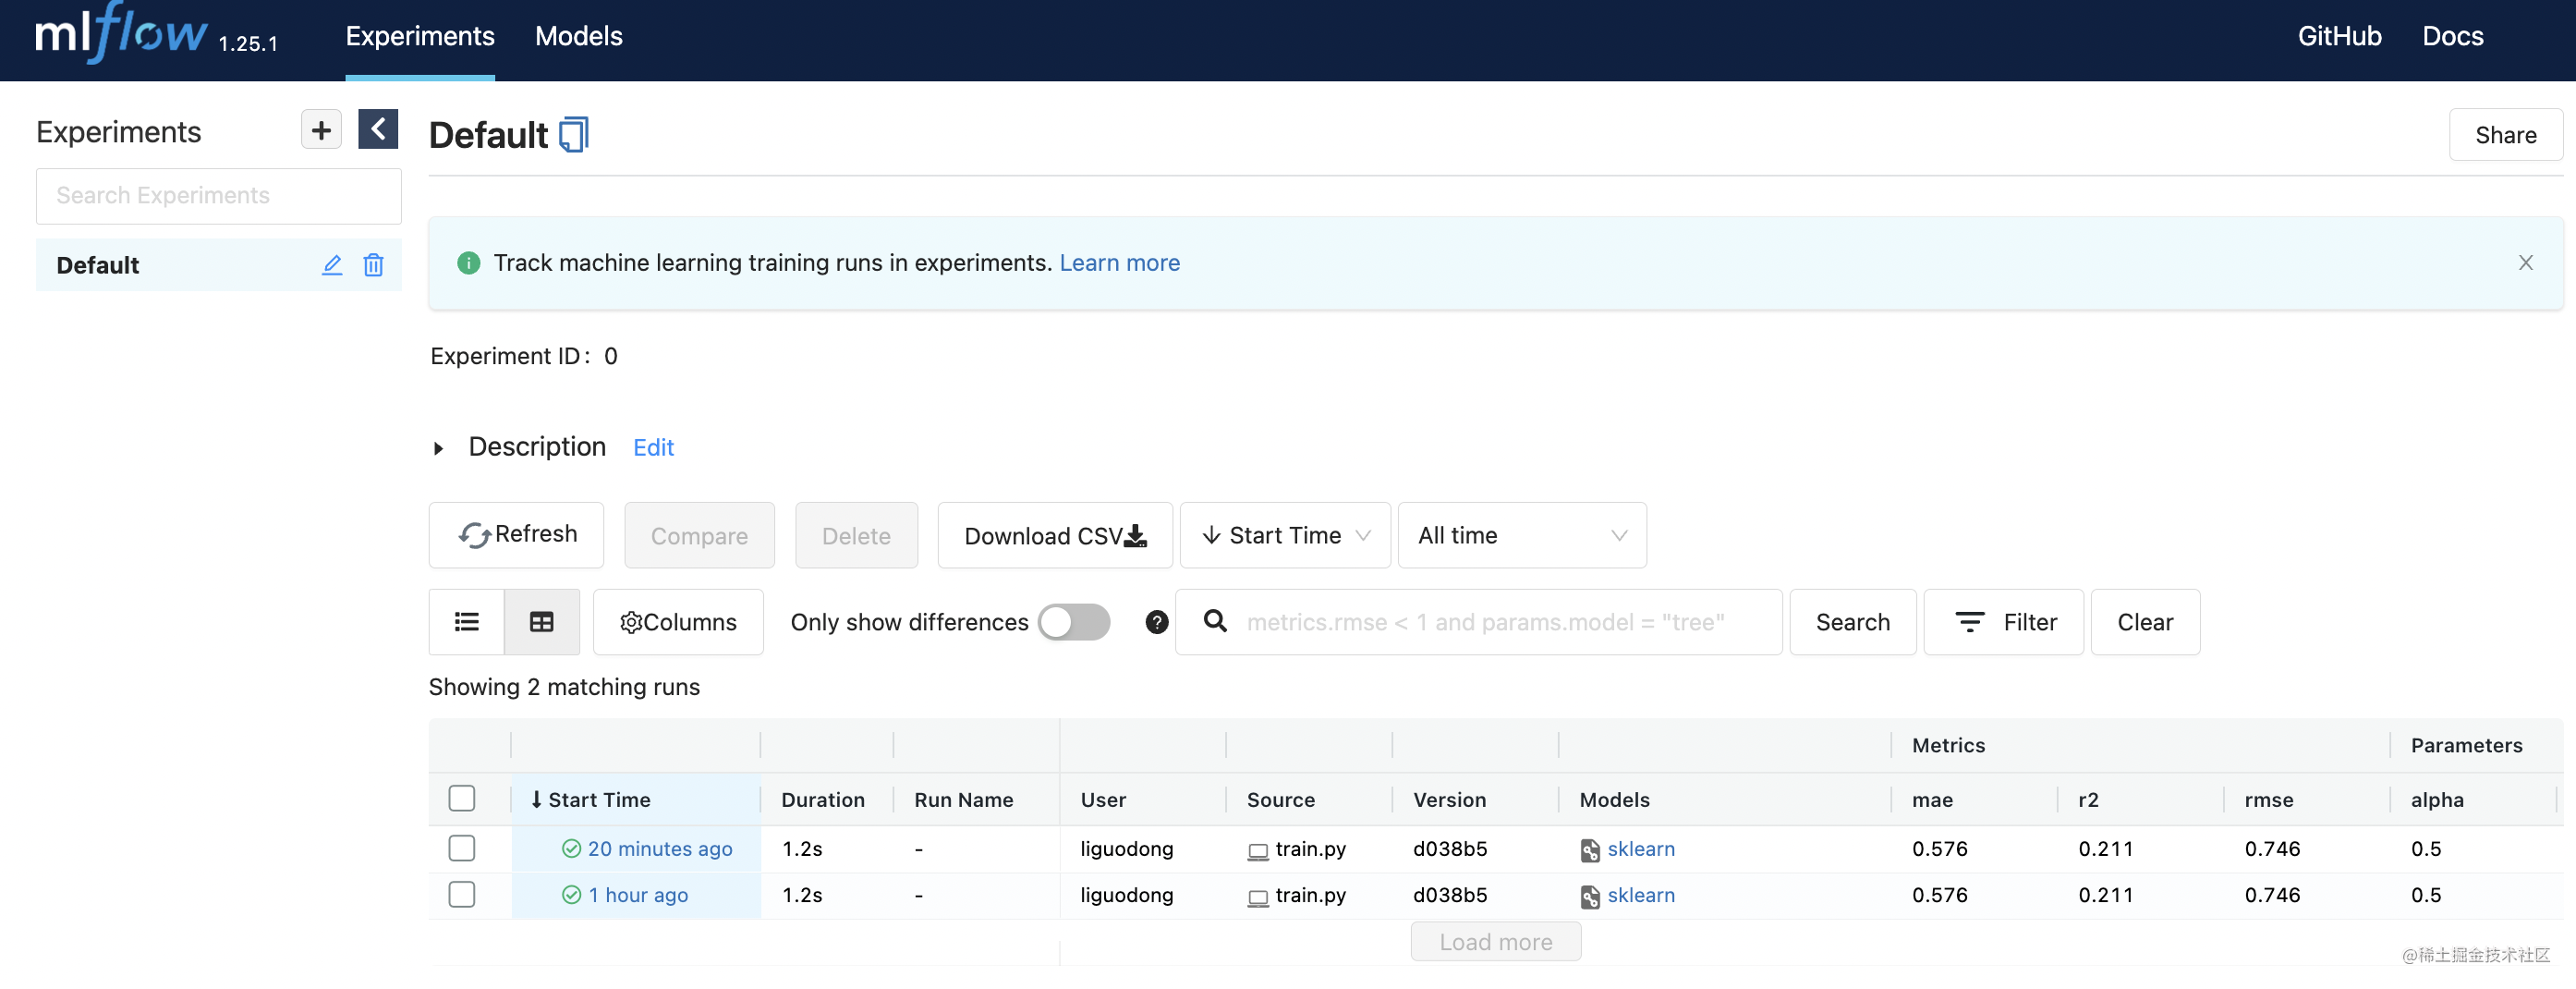Open the sklearn model of latest run
Viewport: 2576px width, 989px height.
[x=1641, y=849]
